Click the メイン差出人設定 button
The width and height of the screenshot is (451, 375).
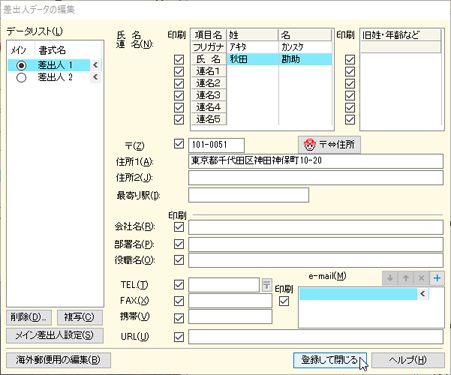pos(55,335)
